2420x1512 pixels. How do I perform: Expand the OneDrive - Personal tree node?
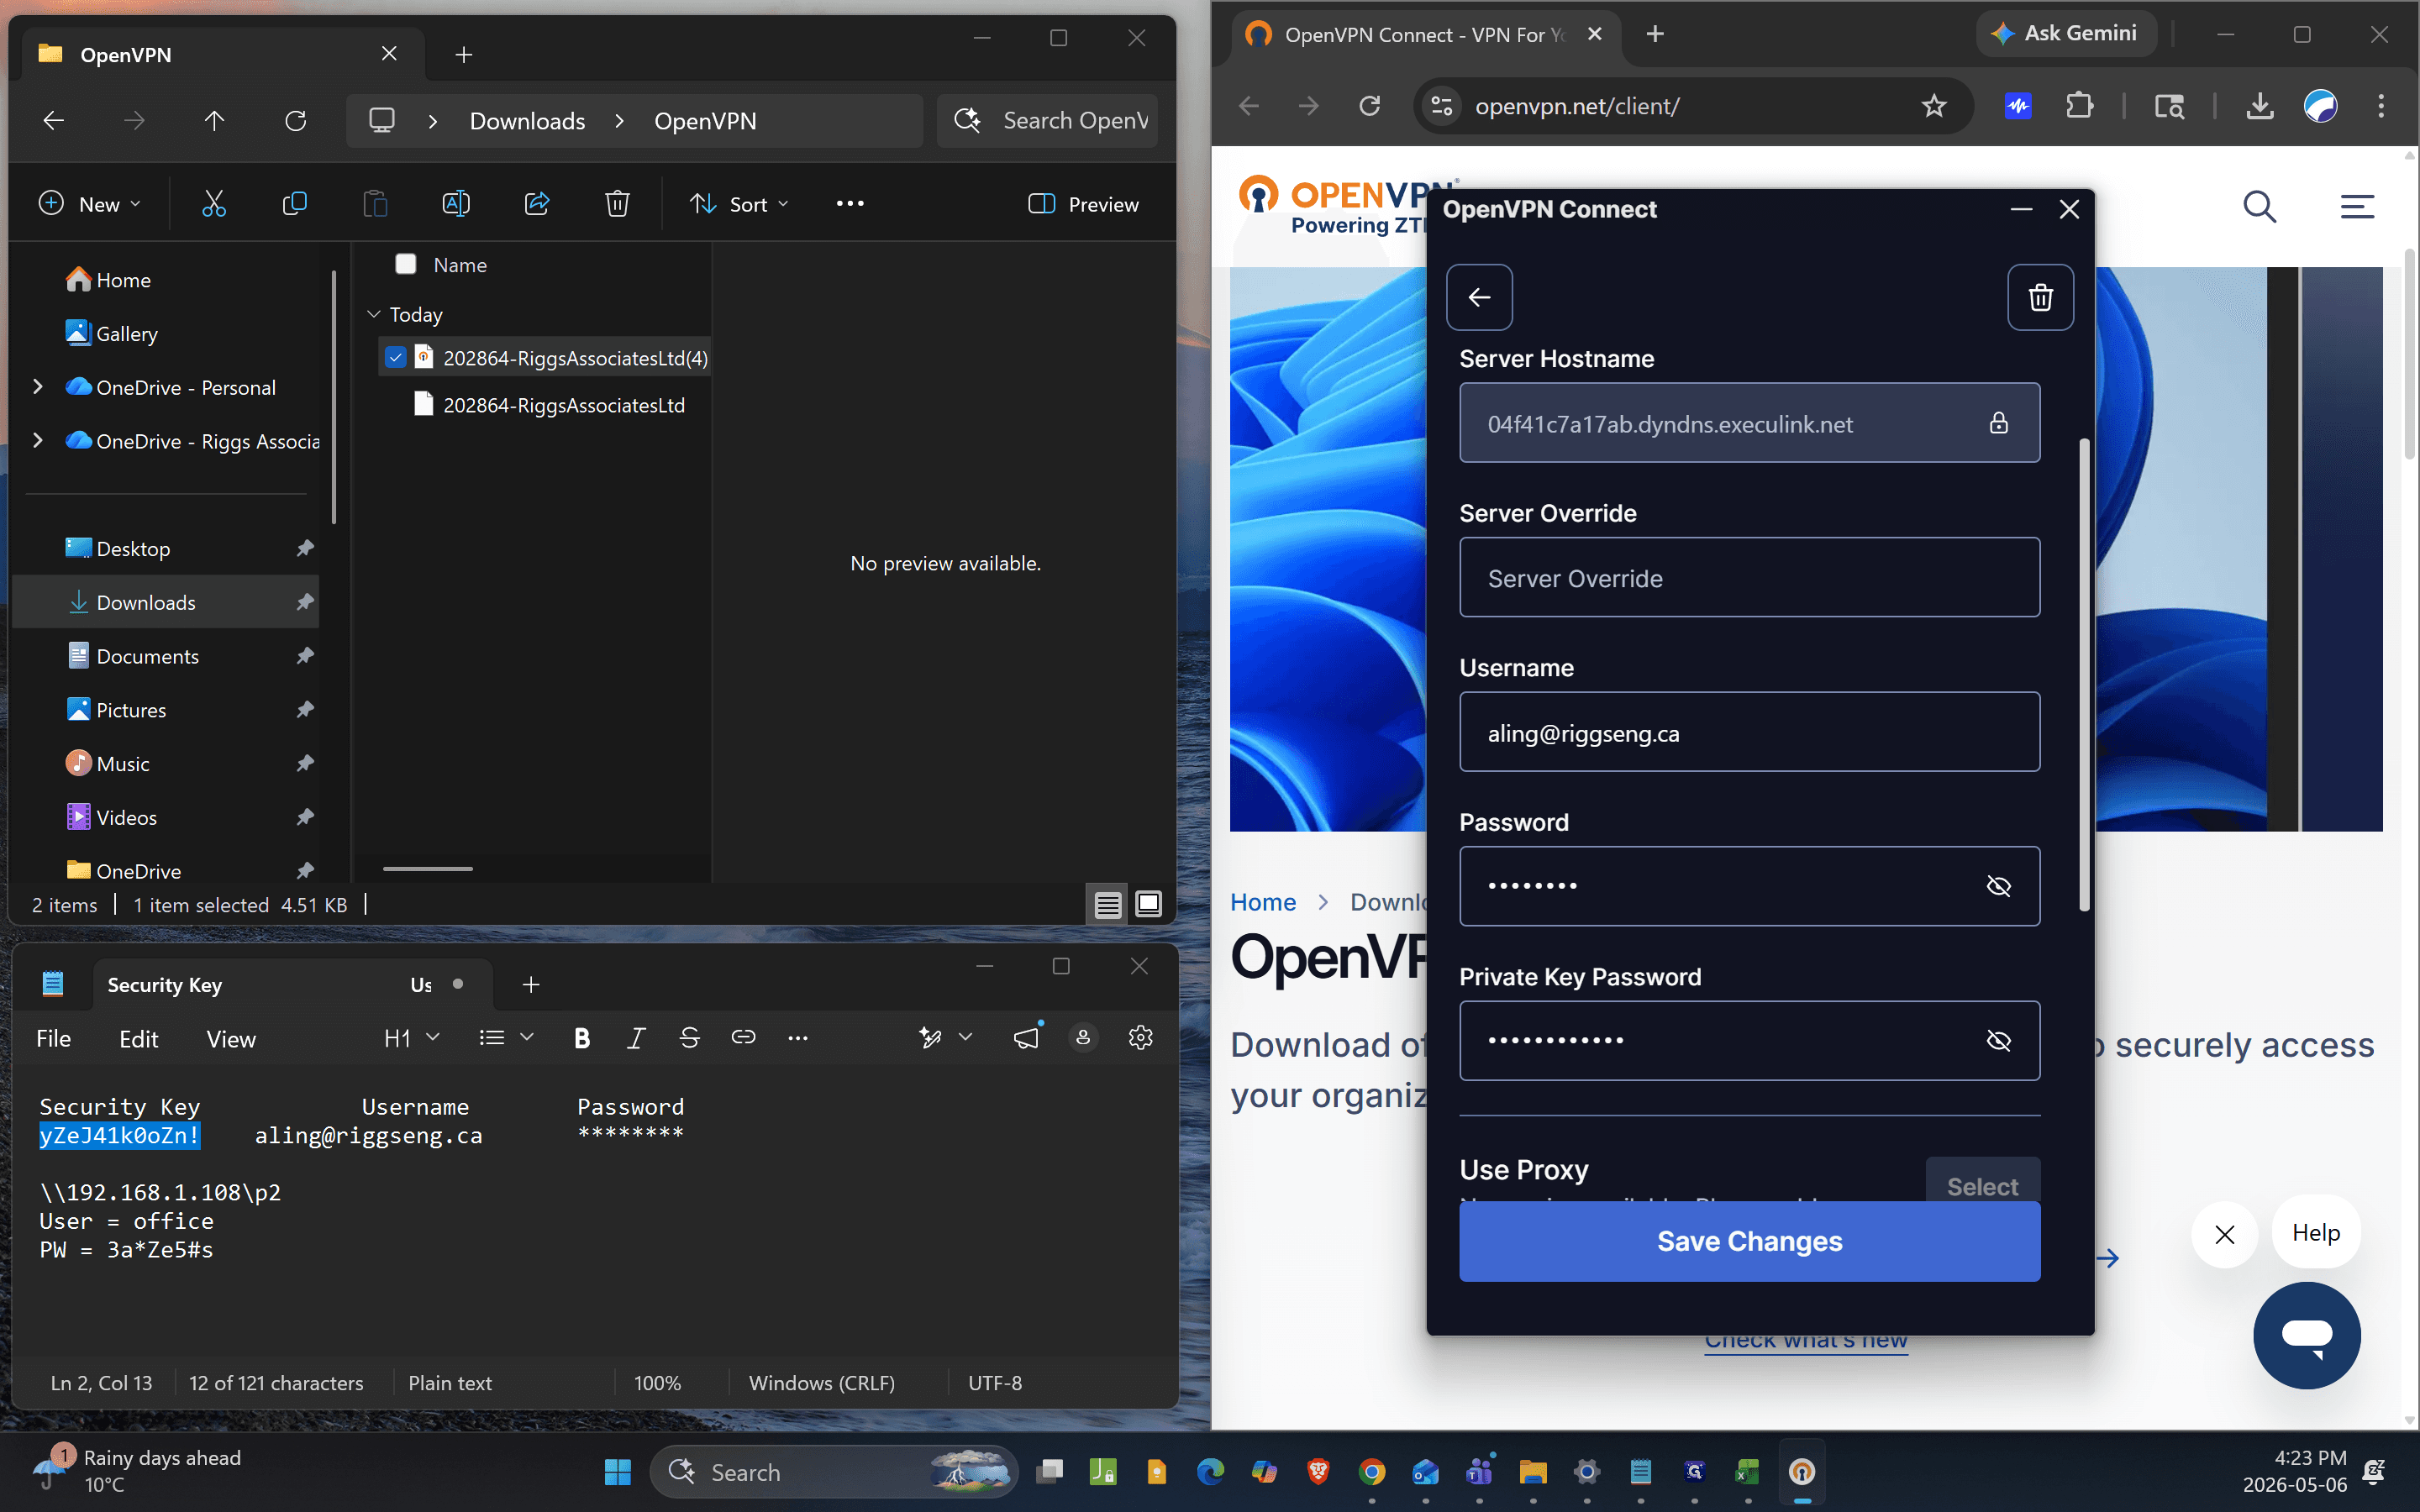pos(38,387)
